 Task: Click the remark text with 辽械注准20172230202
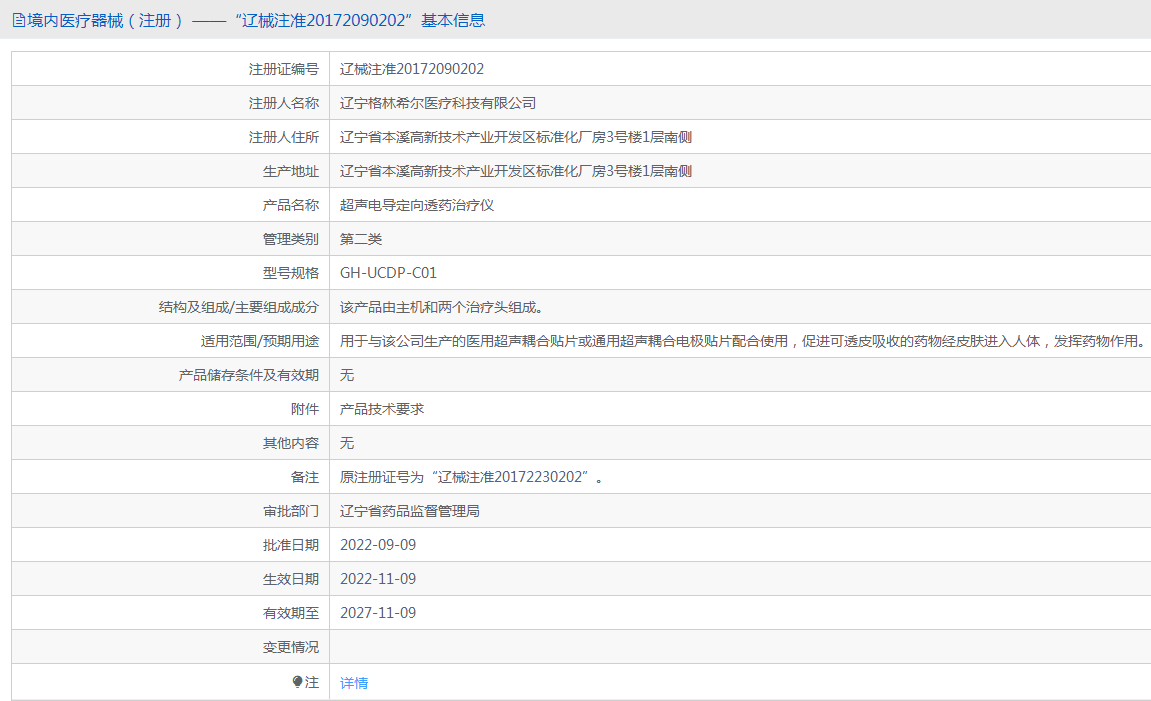tap(470, 477)
